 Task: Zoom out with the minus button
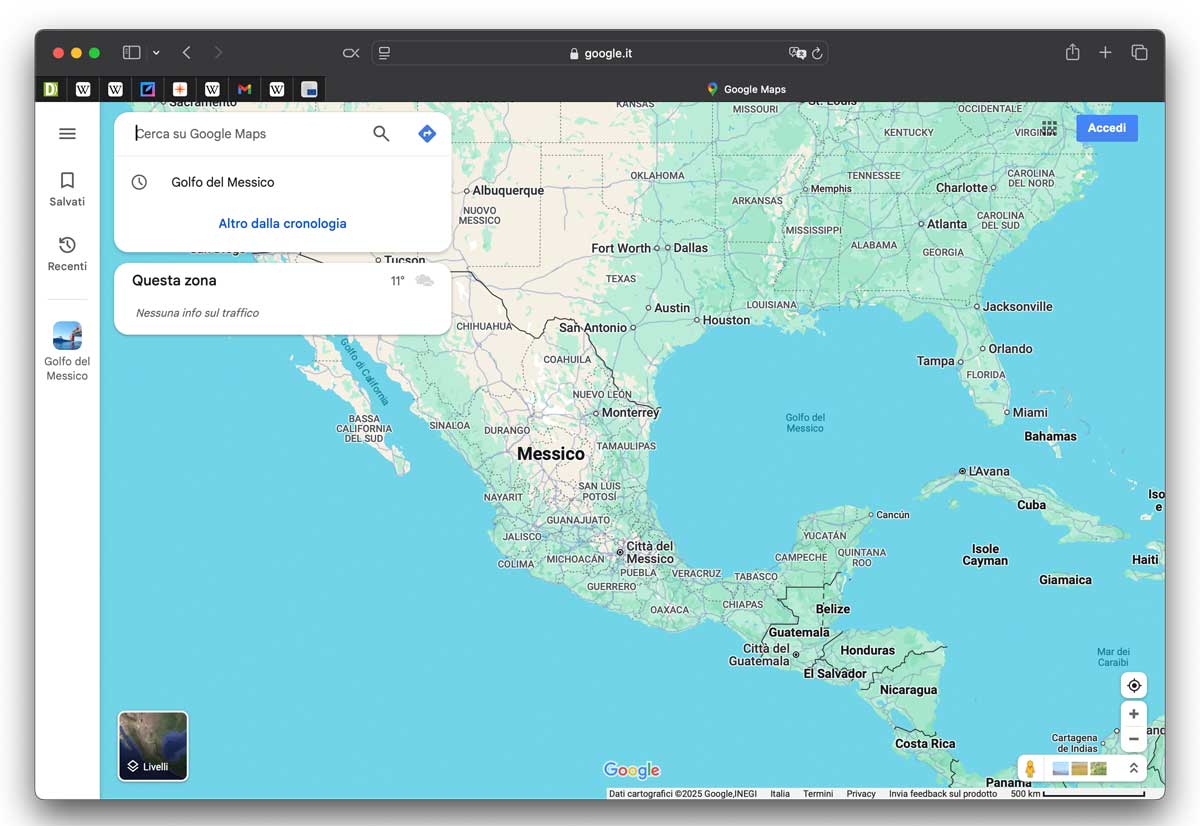pos(1133,739)
